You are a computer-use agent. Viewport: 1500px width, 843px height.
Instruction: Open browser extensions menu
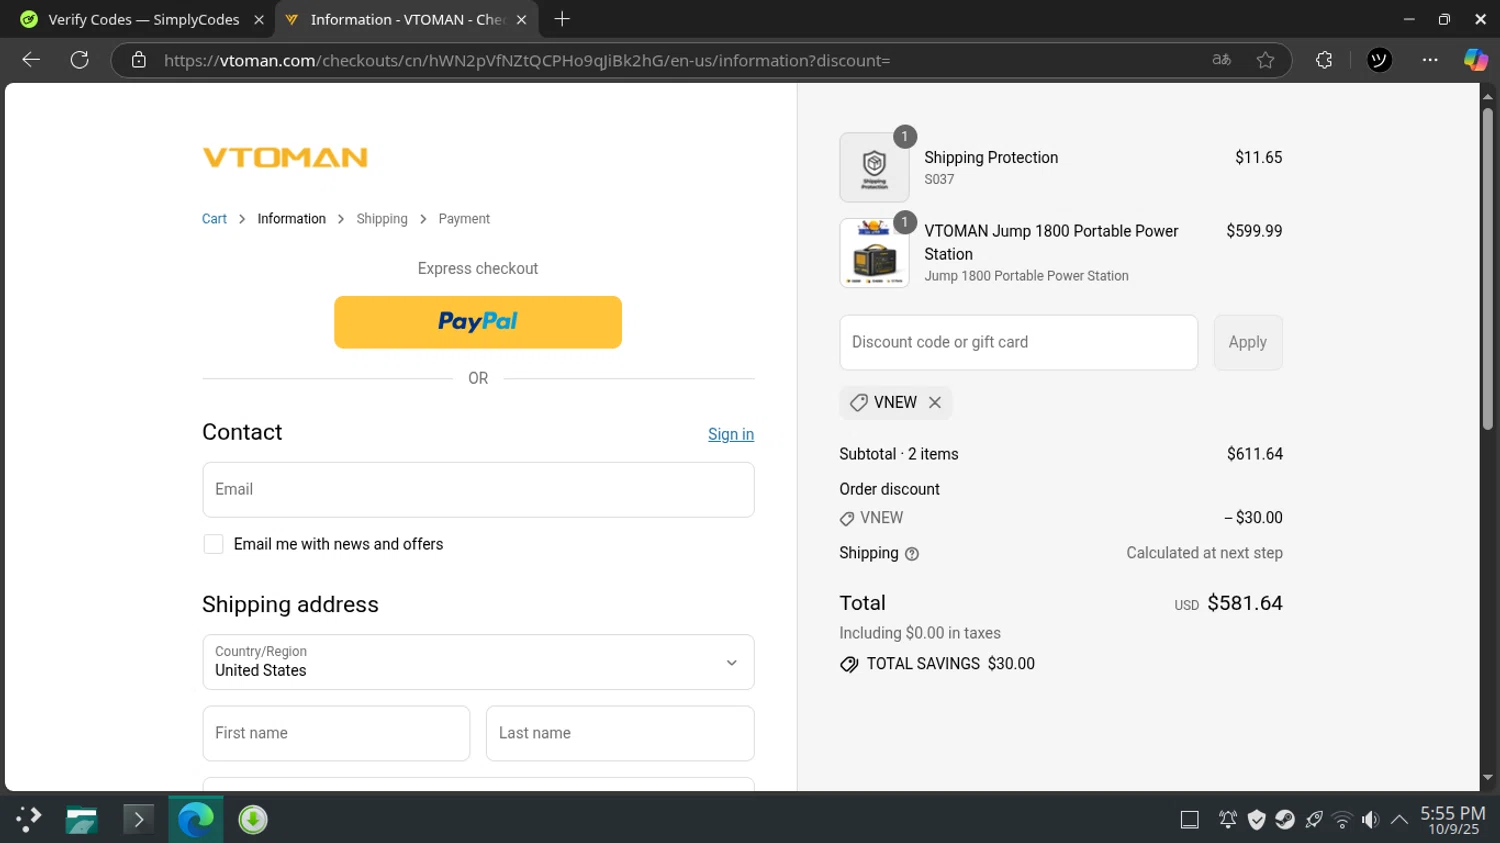(1324, 60)
